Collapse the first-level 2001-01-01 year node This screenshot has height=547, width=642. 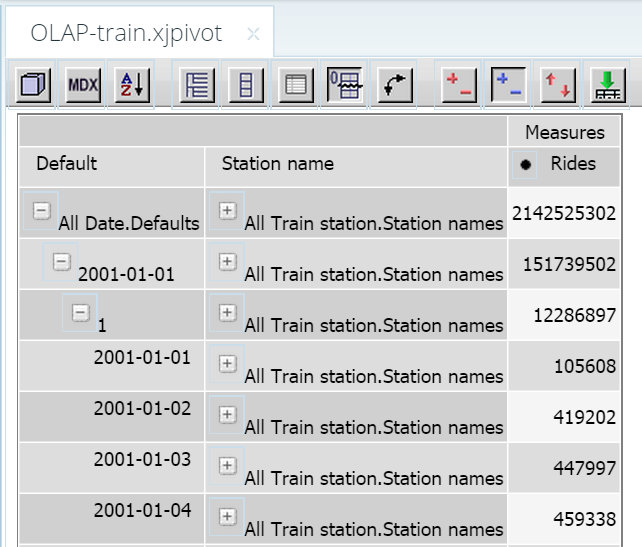pos(61,262)
